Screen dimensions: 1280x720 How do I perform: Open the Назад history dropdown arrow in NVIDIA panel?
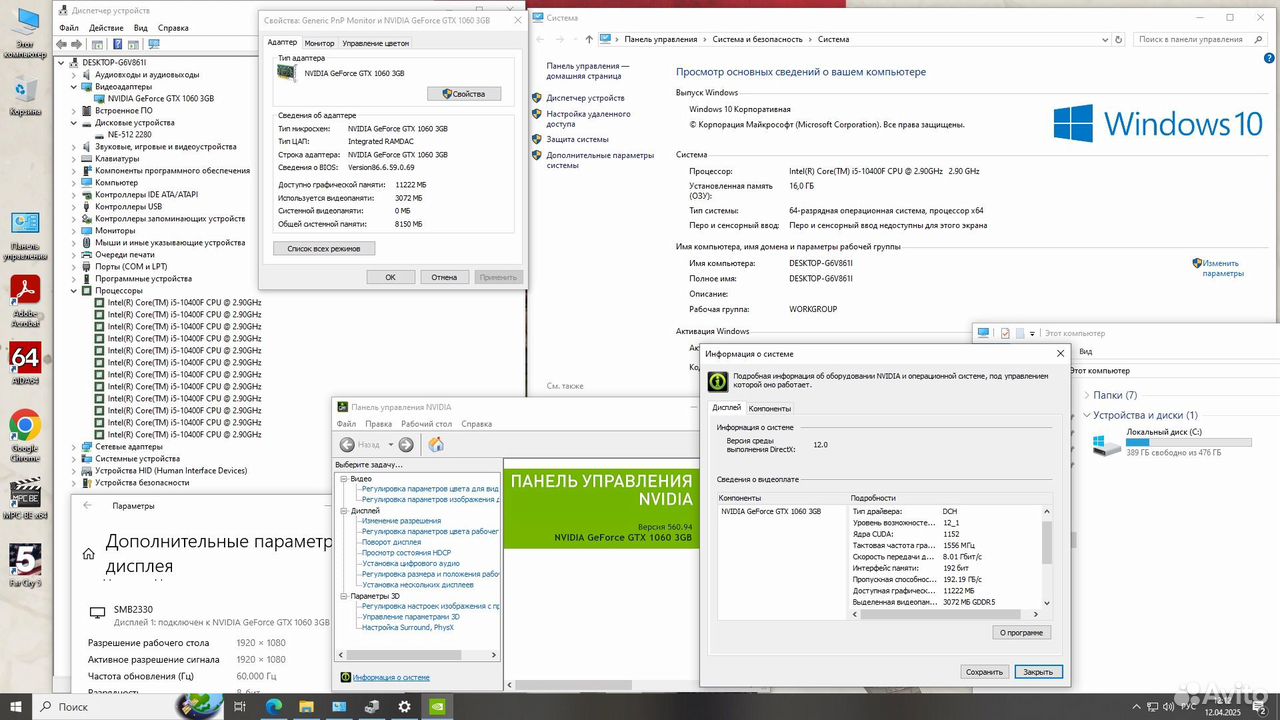[390, 445]
